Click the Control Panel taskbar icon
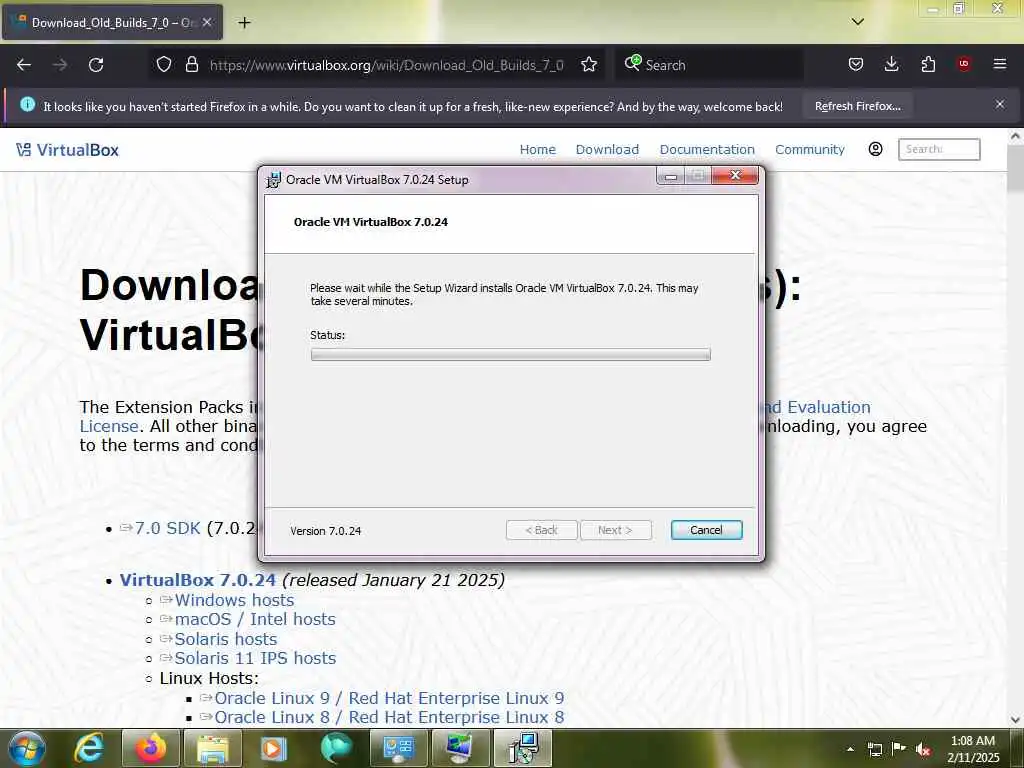Screen dimensions: 1024x768 coord(398,748)
